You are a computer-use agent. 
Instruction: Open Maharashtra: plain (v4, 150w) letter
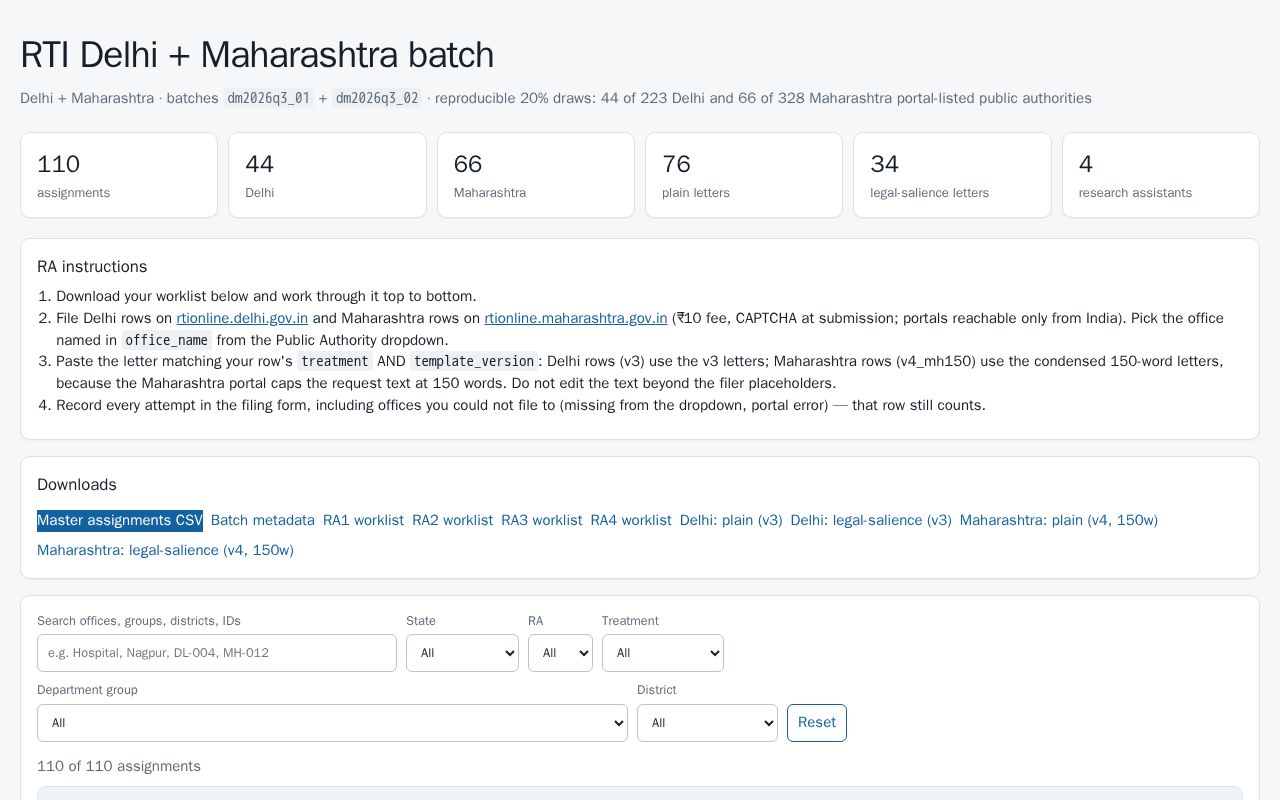[1059, 520]
